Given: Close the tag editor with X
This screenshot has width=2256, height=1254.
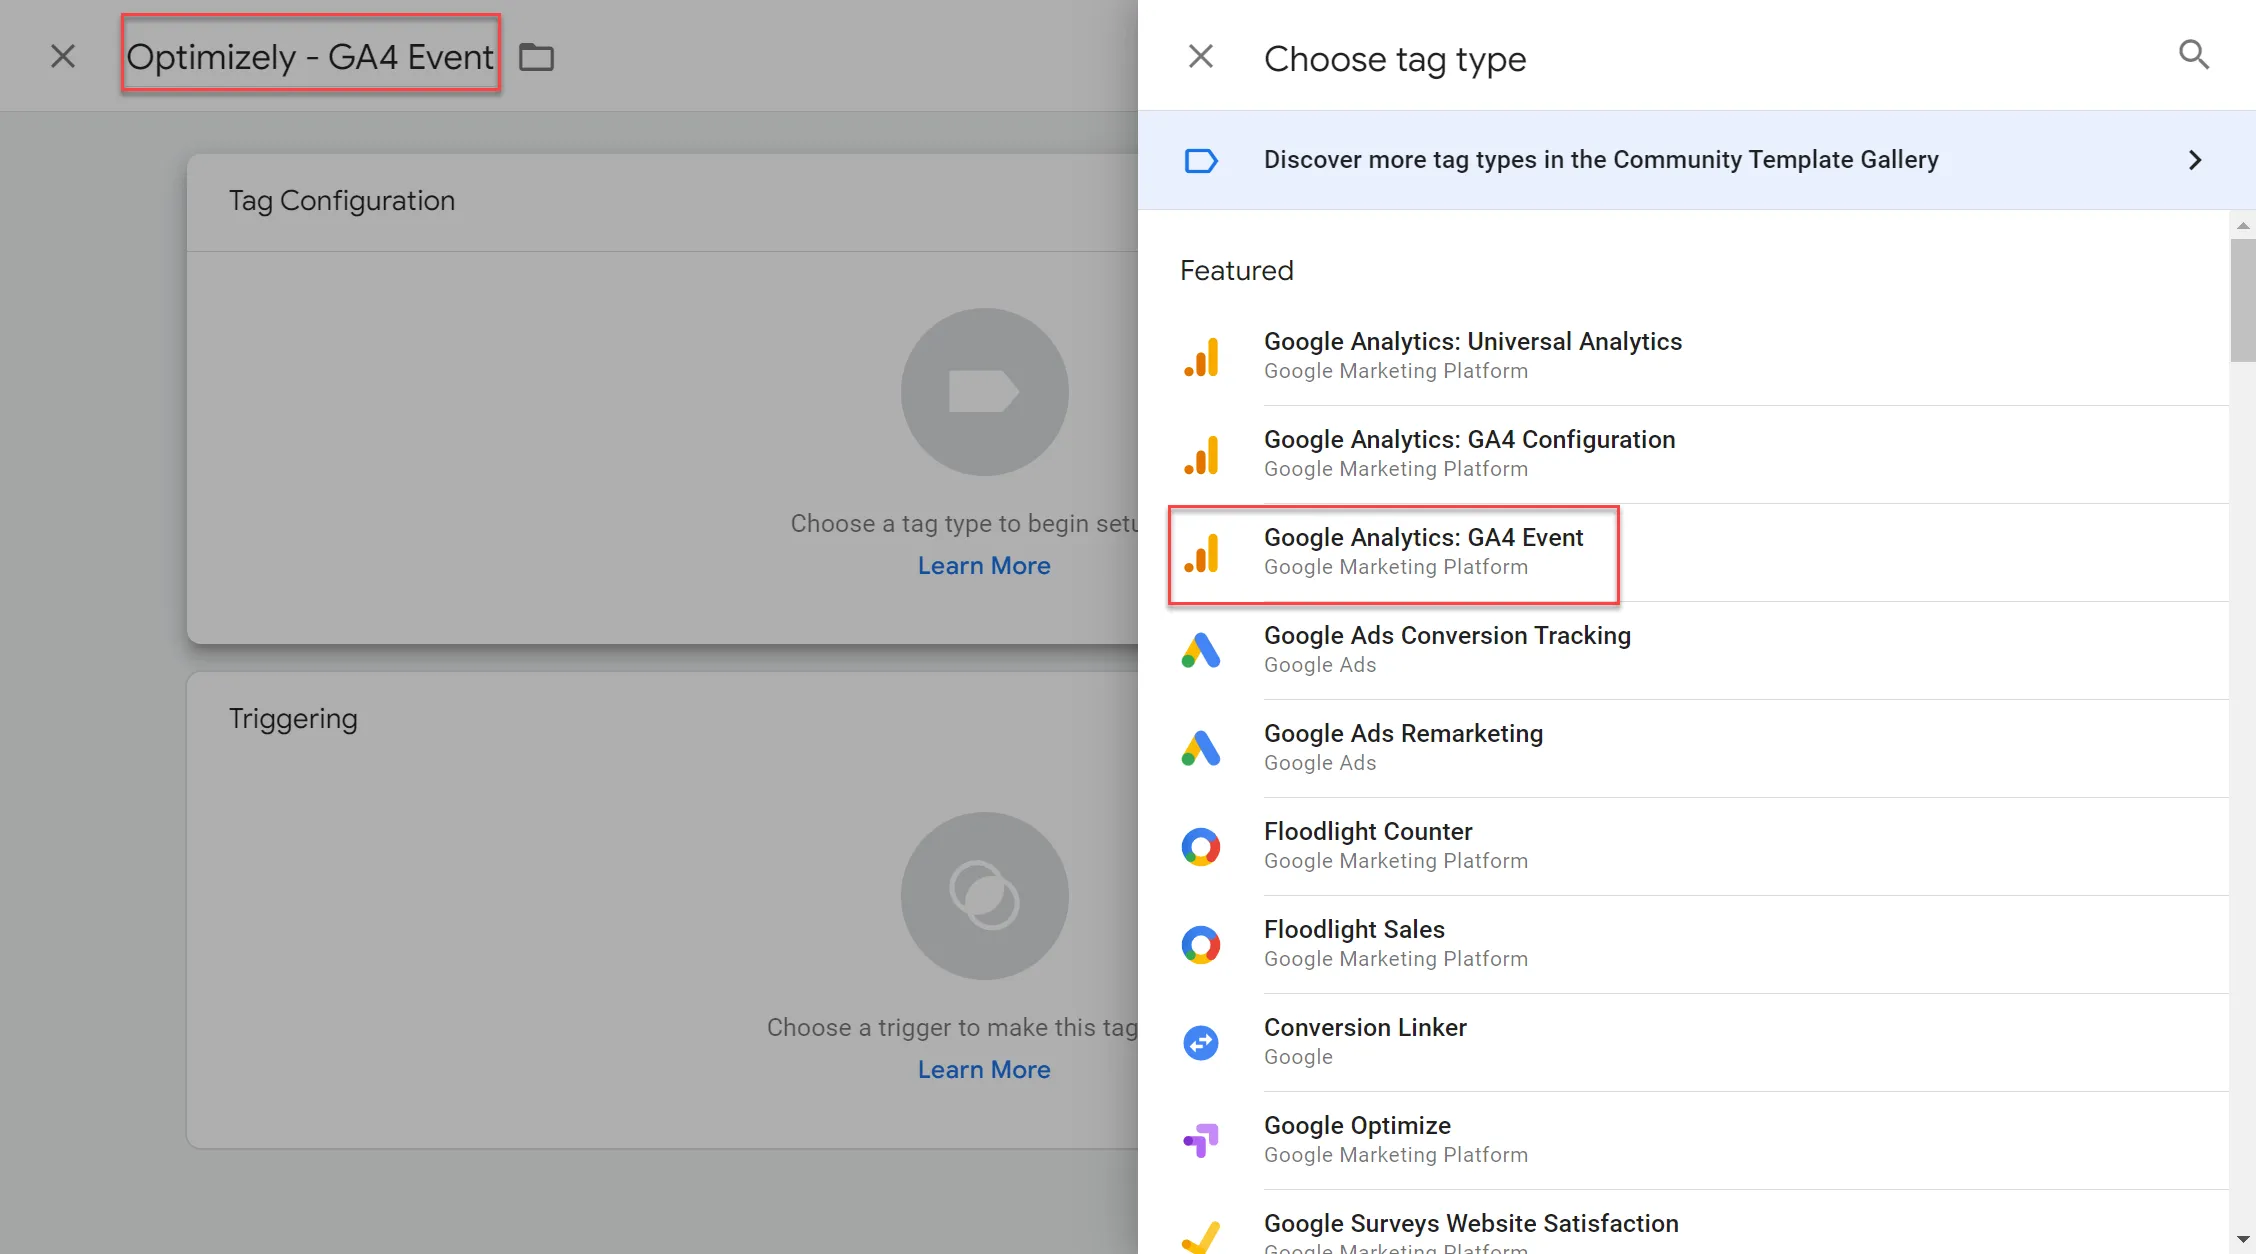Looking at the screenshot, I should point(63,56).
